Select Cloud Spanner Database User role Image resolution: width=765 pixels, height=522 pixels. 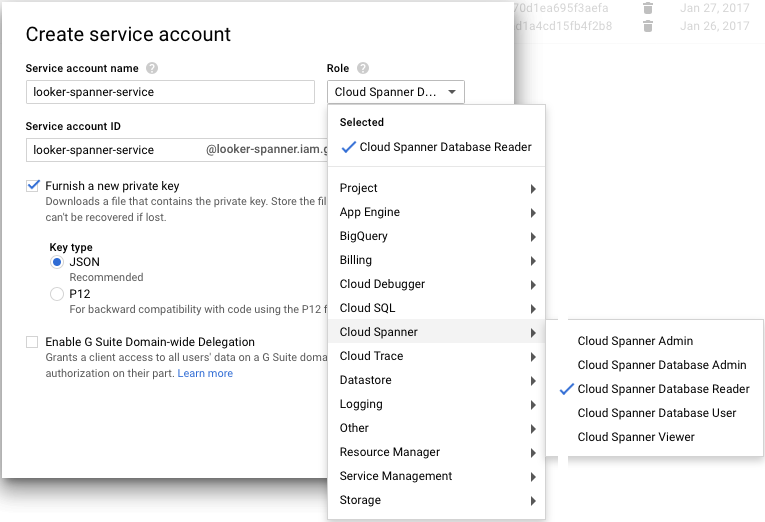(657, 413)
